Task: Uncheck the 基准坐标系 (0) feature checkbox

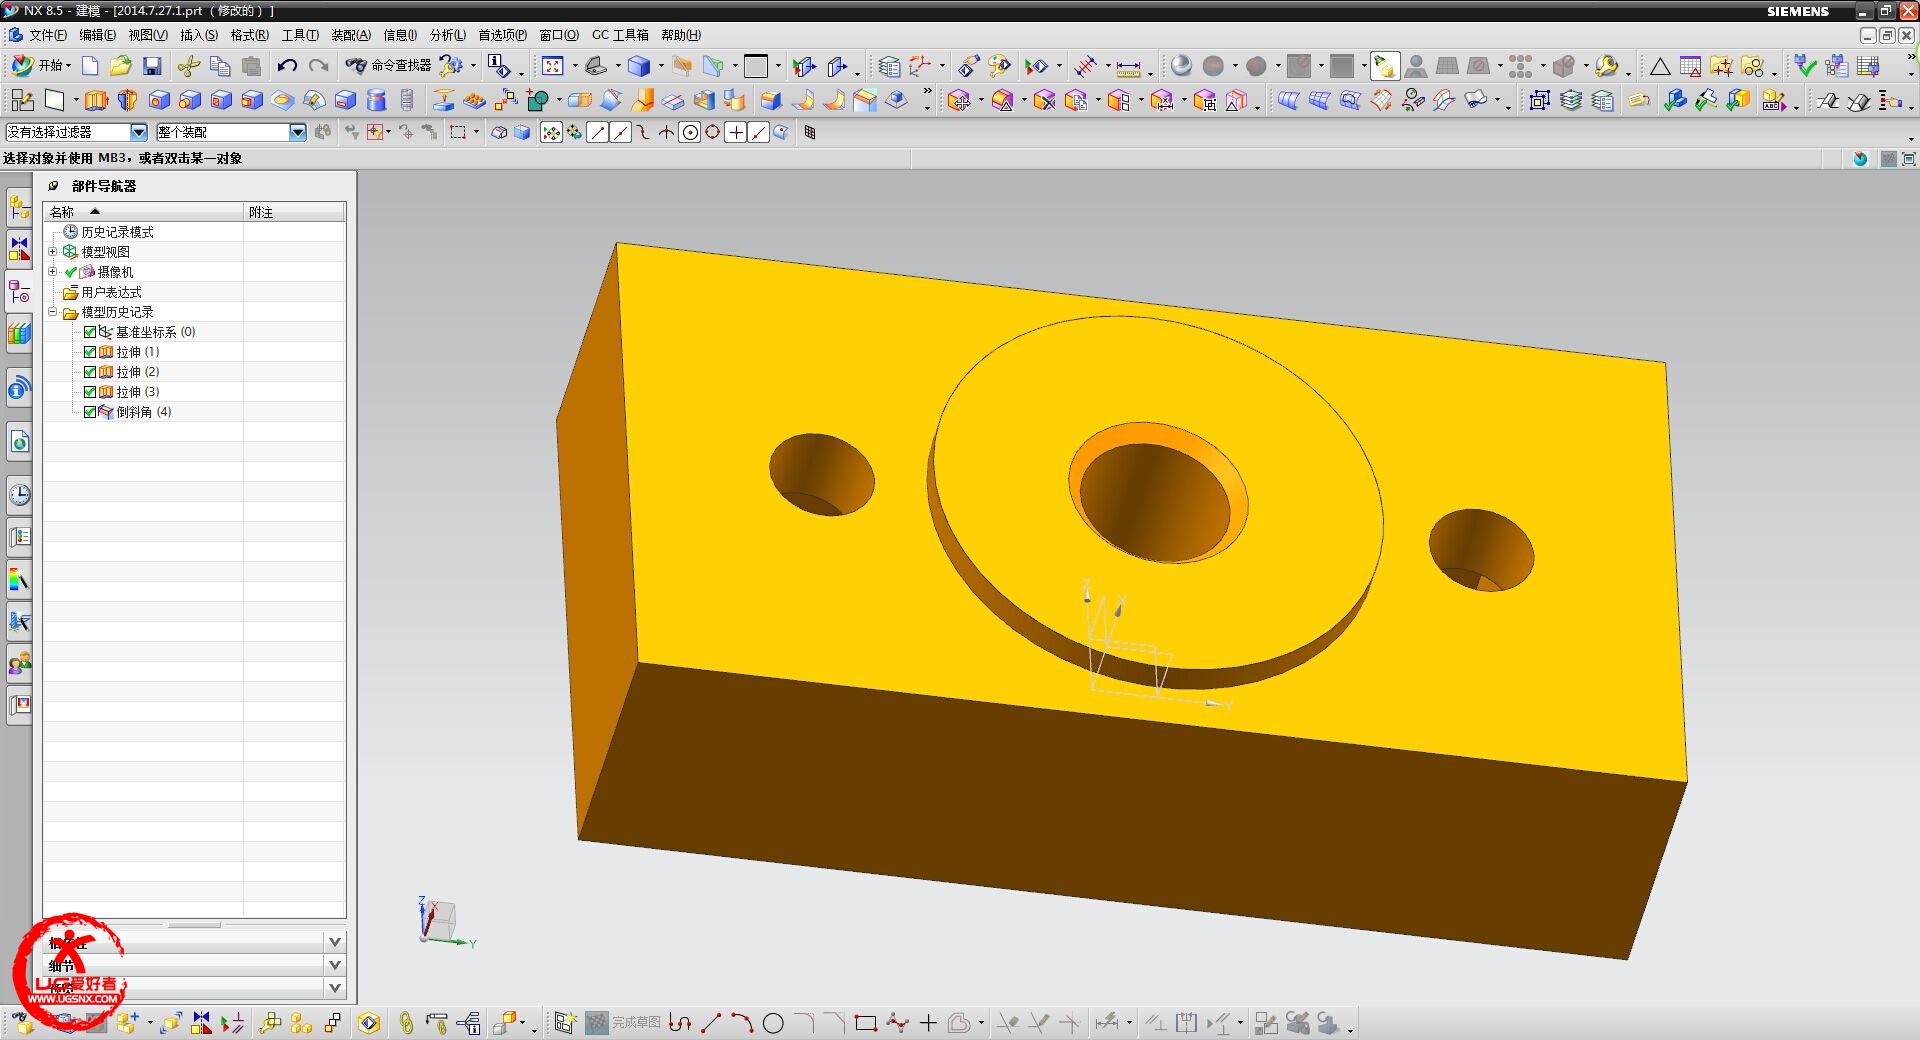Action: click(x=90, y=332)
